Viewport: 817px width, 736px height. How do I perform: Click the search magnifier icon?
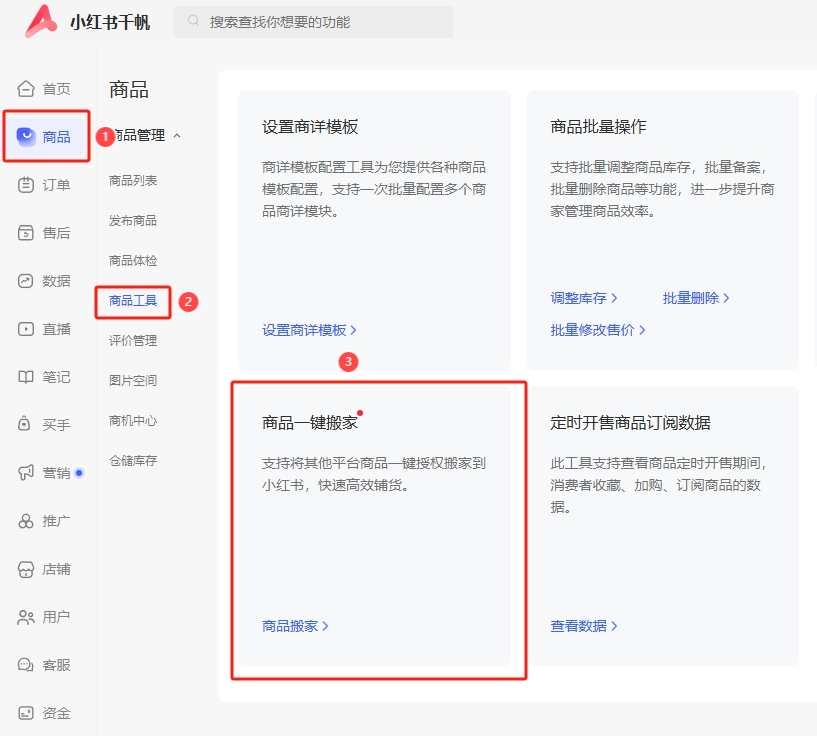(x=193, y=21)
